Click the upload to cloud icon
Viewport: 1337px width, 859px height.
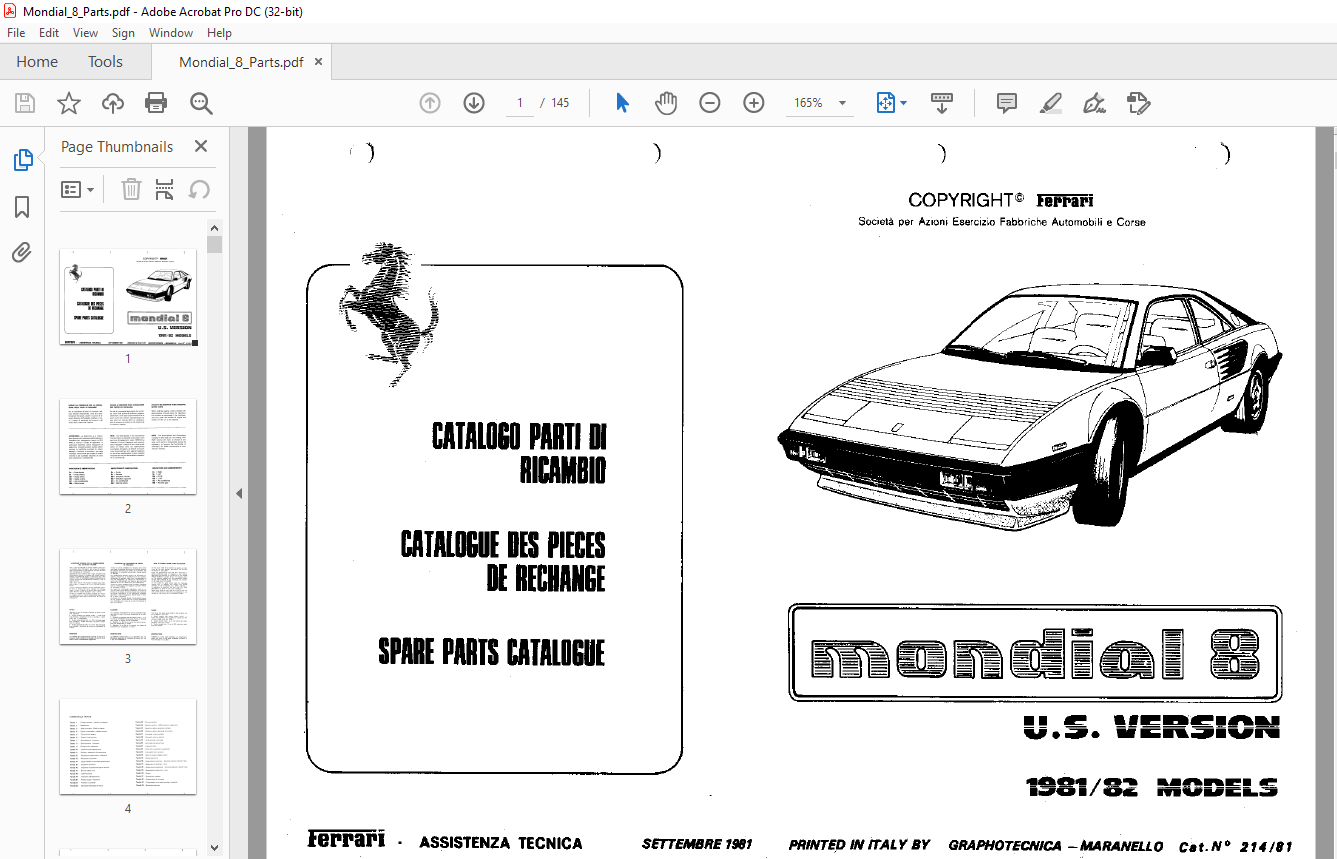113,103
